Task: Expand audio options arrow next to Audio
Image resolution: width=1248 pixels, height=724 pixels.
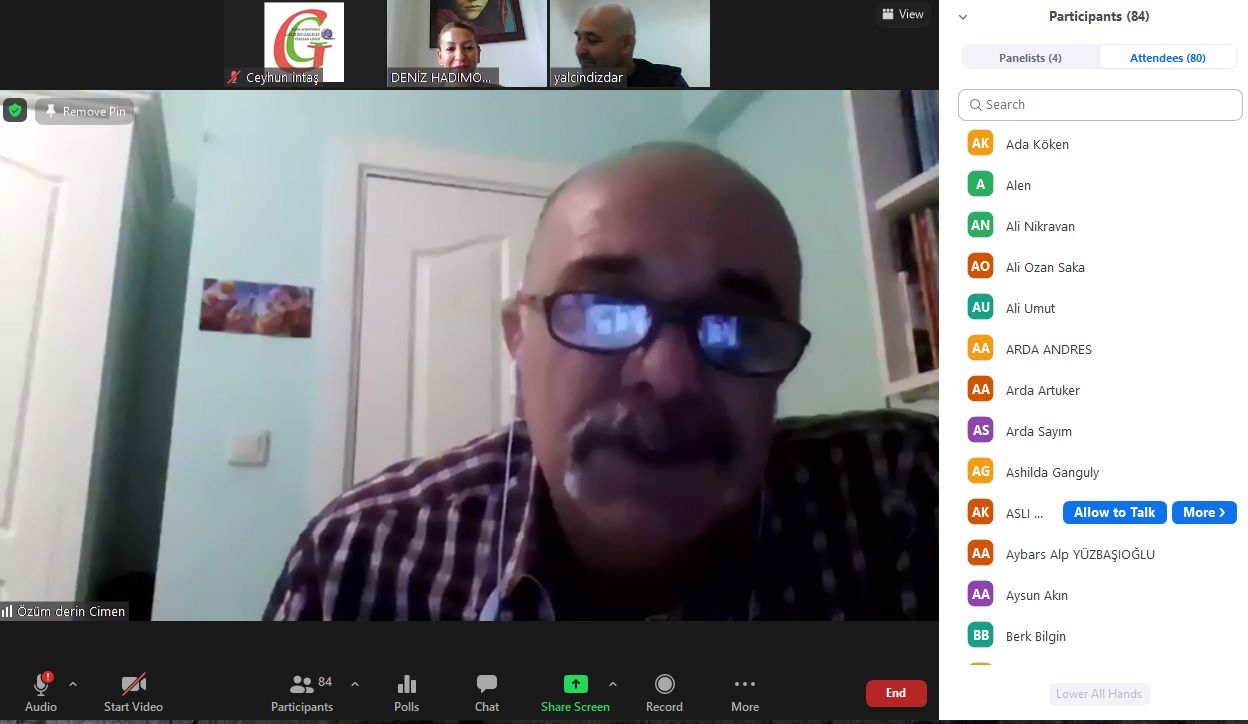Action: click(72, 685)
